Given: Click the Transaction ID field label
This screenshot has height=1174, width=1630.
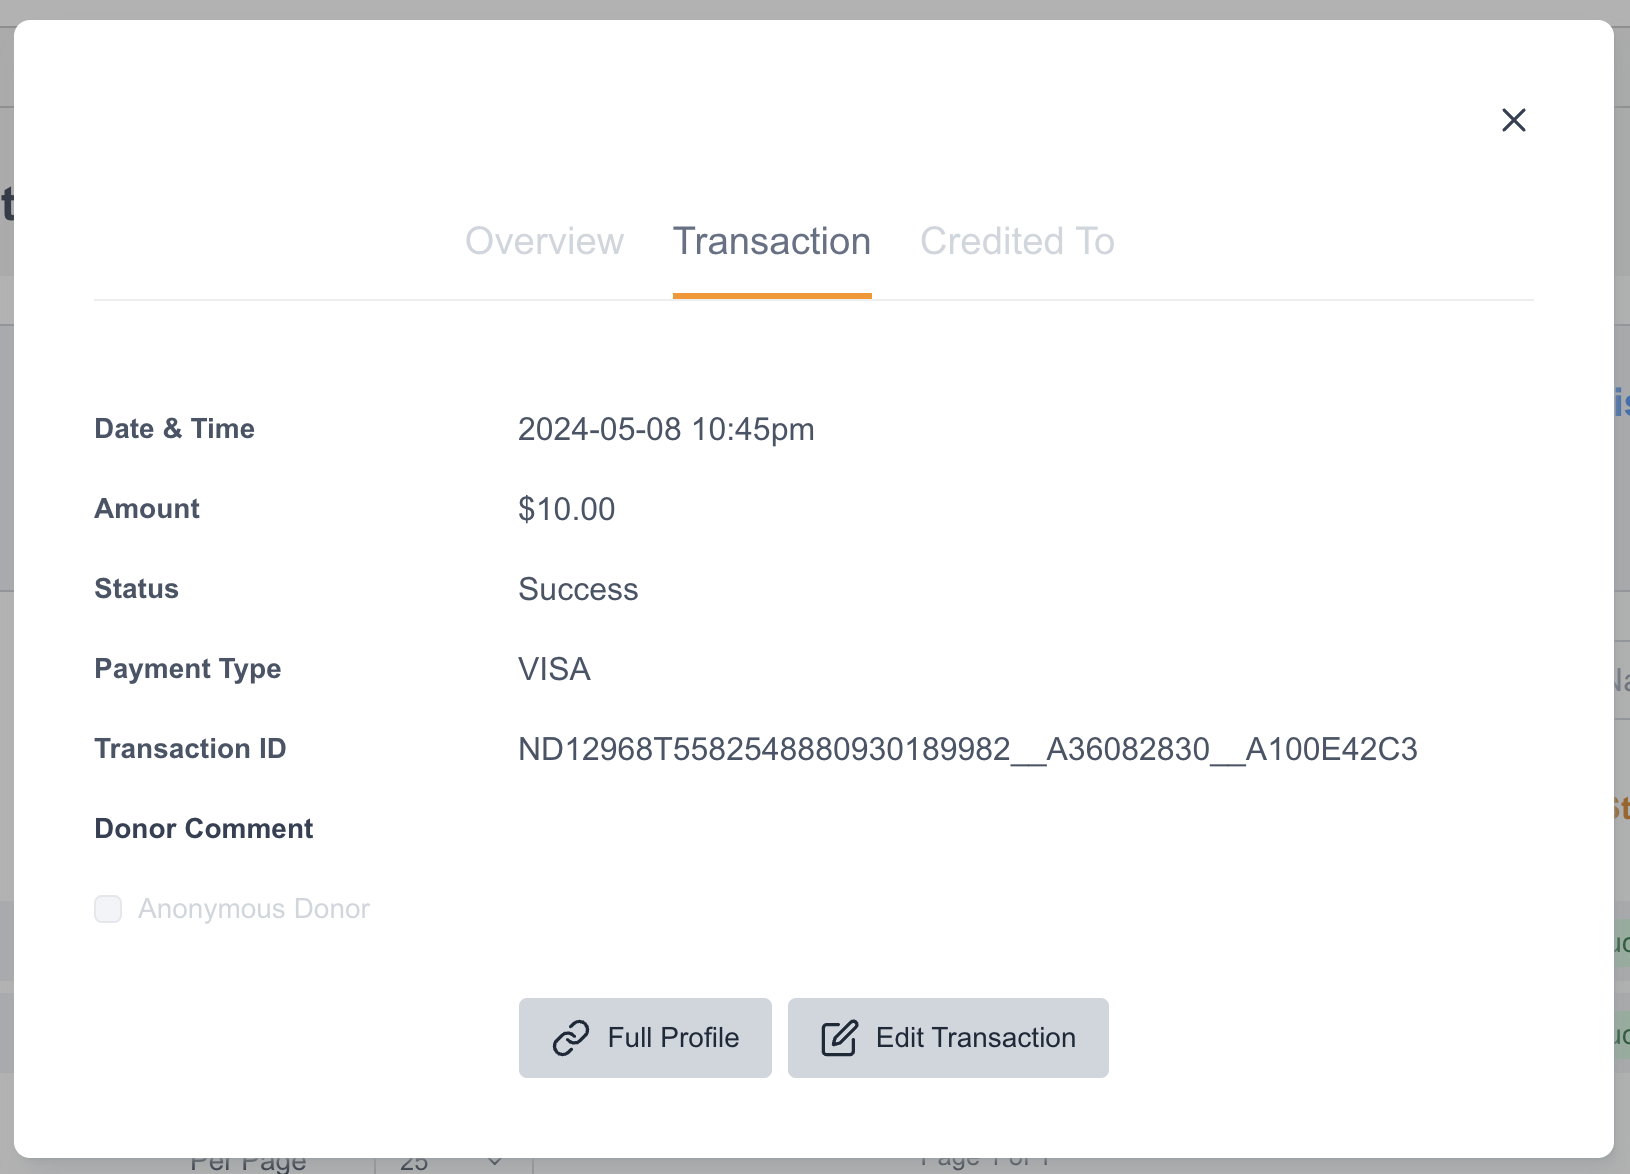Looking at the screenshot, I should click(190, 749).
